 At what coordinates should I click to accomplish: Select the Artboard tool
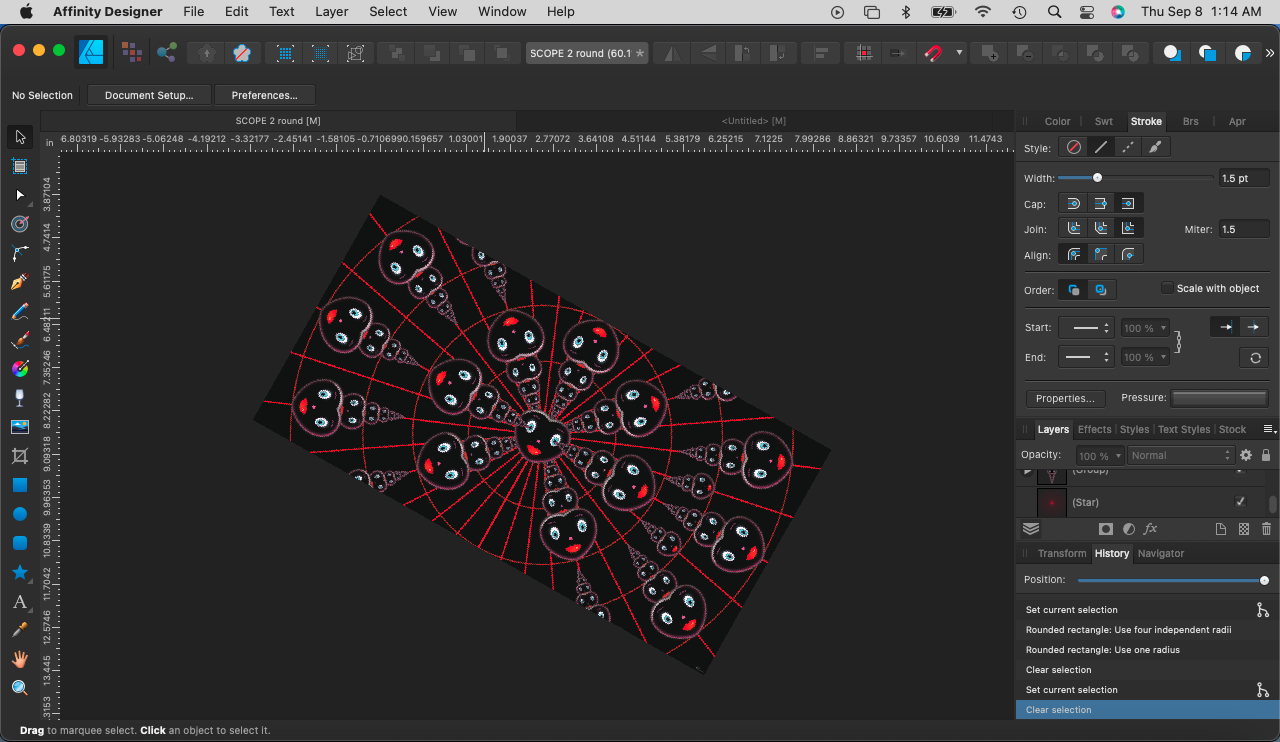click(20, 166)
